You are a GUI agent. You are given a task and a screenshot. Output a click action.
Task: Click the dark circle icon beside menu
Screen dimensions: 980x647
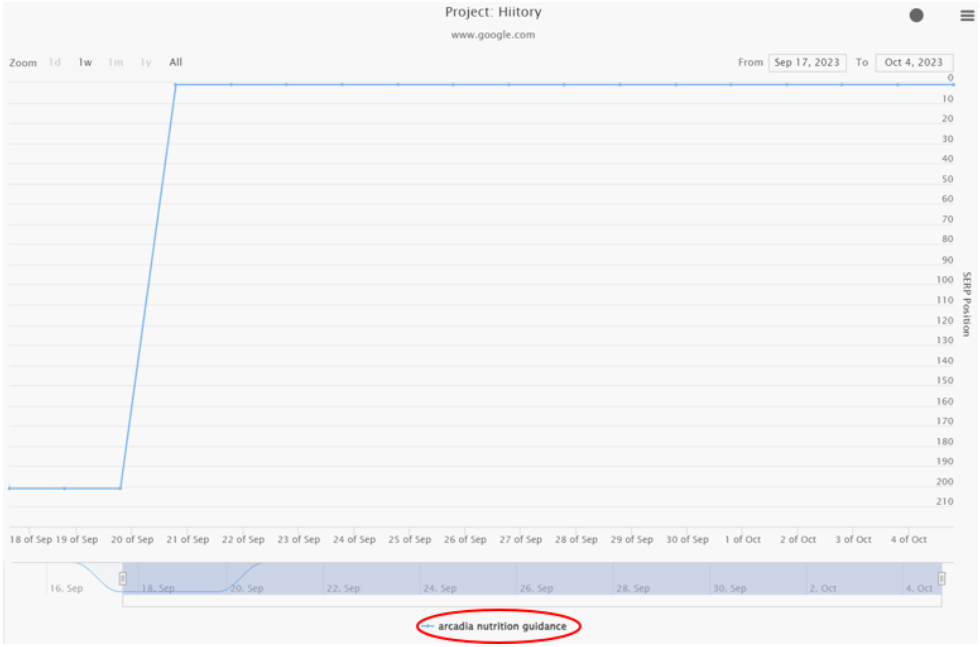tap(916, 15)
